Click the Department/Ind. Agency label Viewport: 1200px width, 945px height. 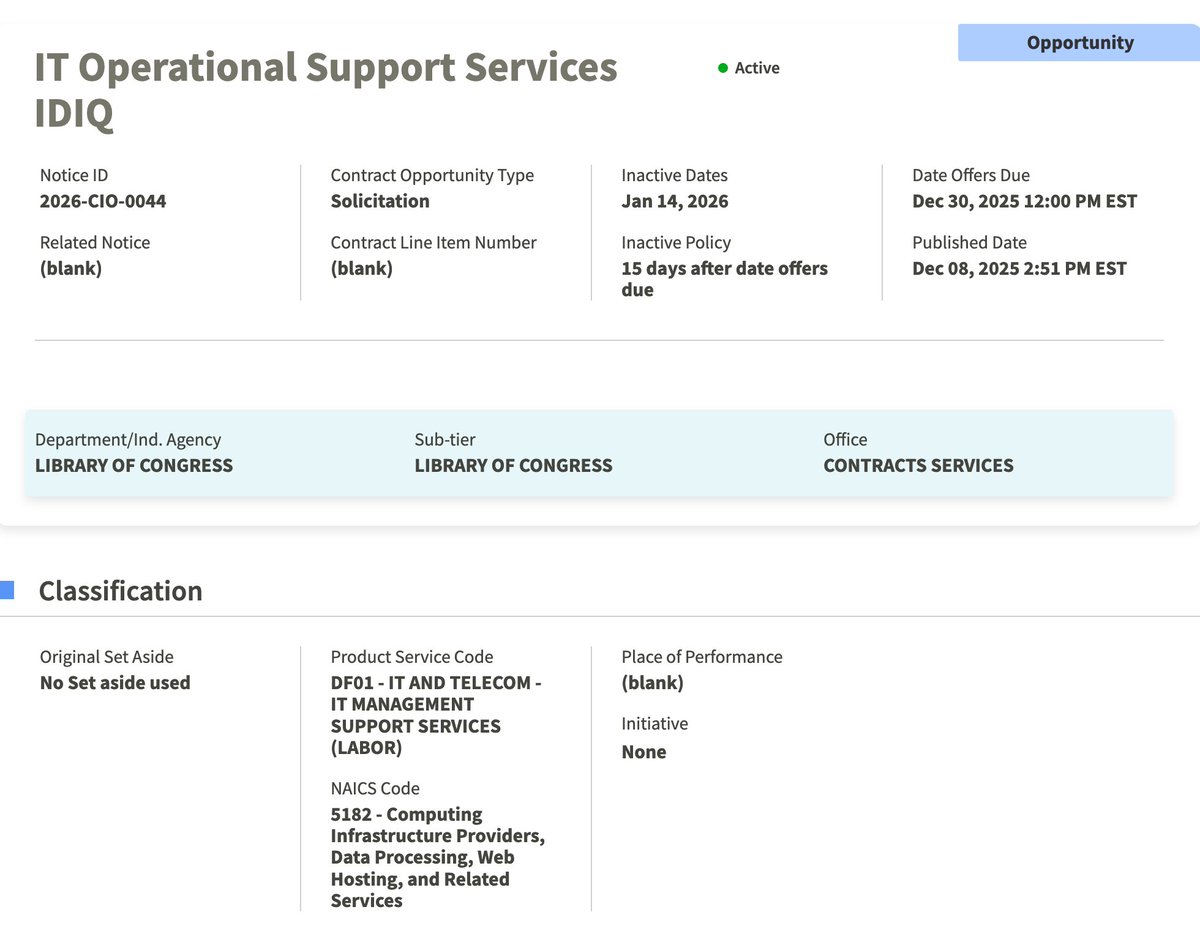click(x=128, y=439)
